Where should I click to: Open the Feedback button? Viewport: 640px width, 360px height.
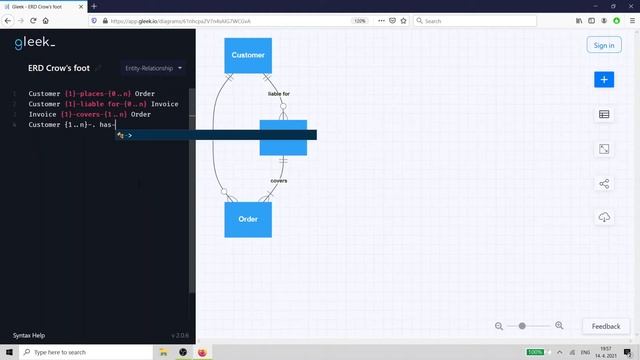click(x=606, y=326)
